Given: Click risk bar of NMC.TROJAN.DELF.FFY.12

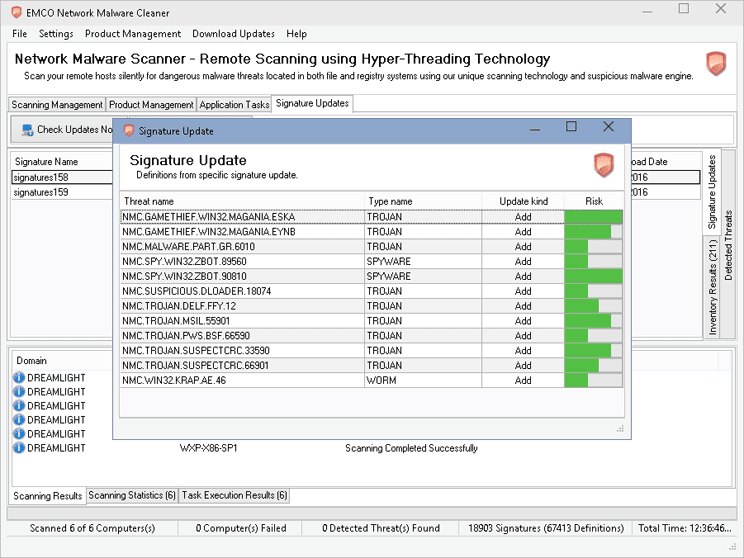Looking at the screenshot, I should (x=594, y=306).
